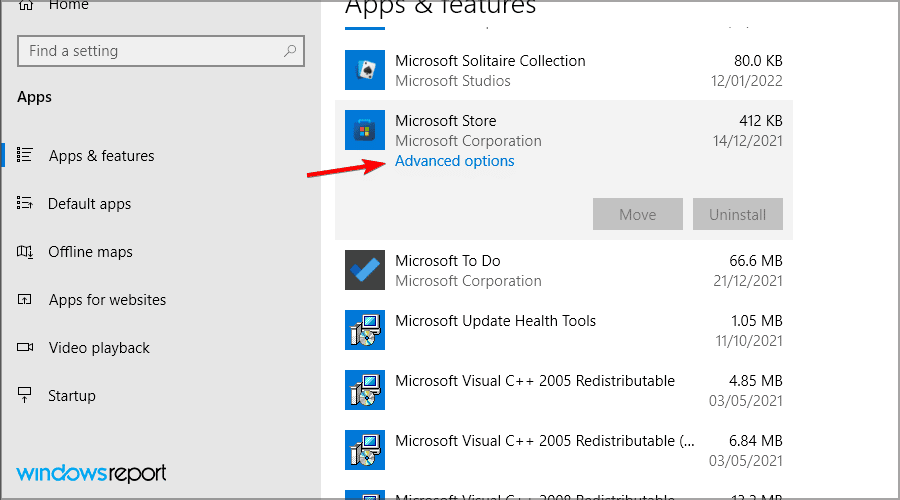Image resolution: width=900 pixels, height=500 pixels.
Task: Focus the Find a setting search box
Action: (161, 51)
